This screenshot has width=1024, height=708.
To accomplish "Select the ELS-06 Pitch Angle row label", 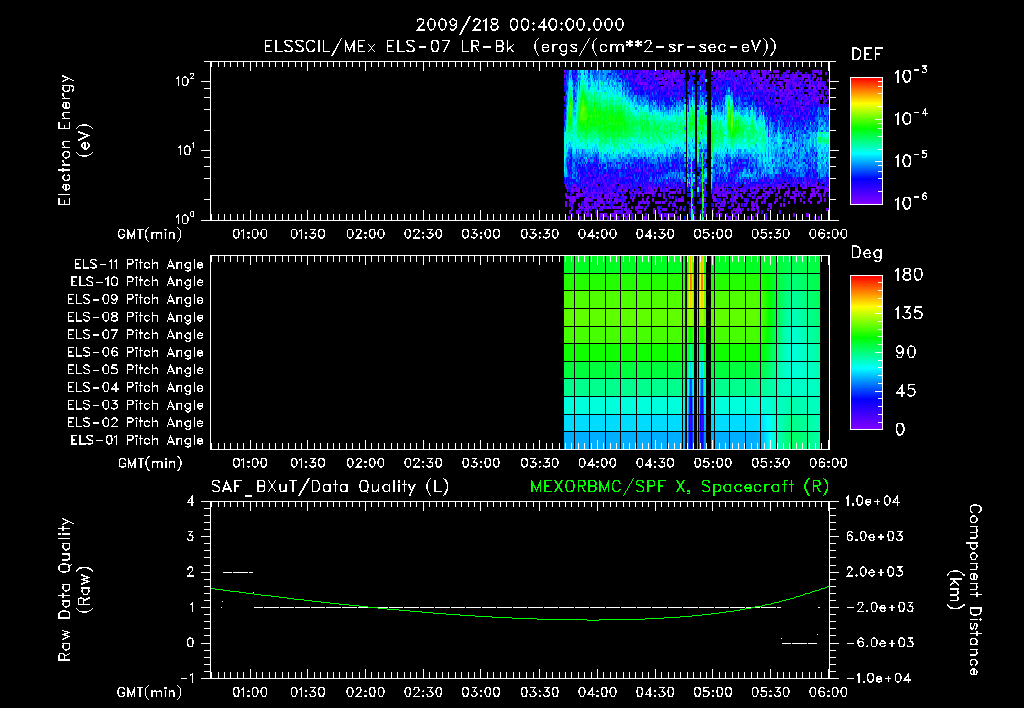I will (x=136, y=353).
